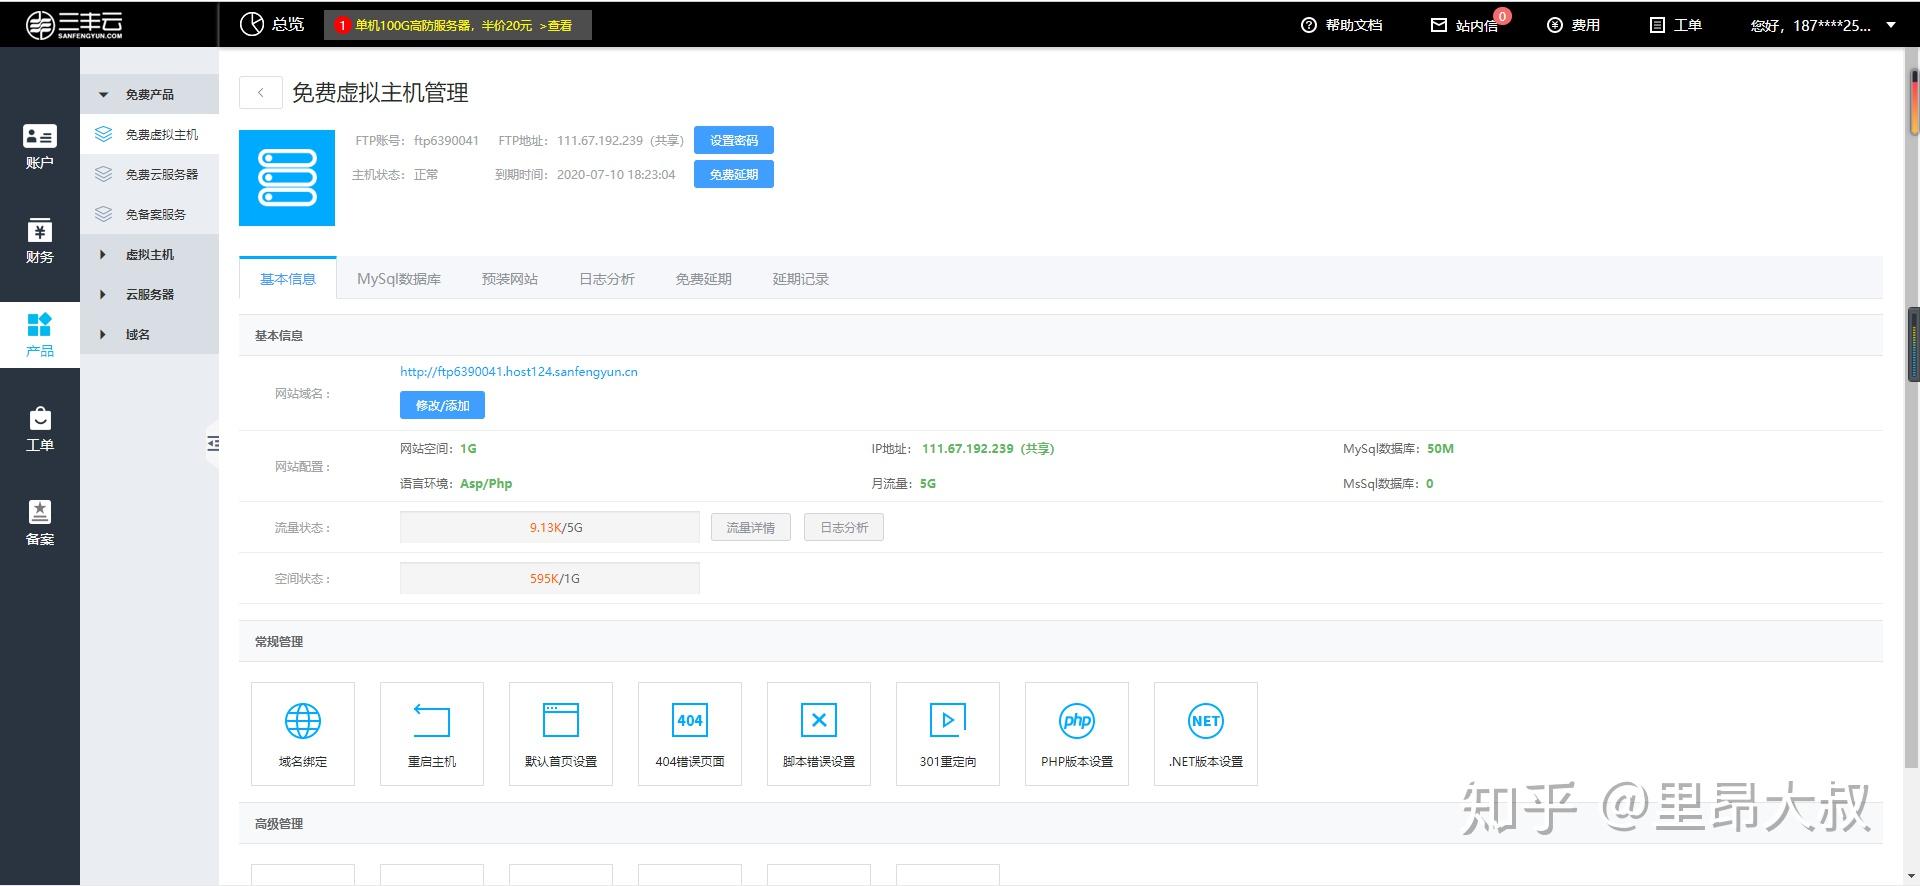Switch to the MySql database (MySql数据库) tab

[x=399, y=279]
